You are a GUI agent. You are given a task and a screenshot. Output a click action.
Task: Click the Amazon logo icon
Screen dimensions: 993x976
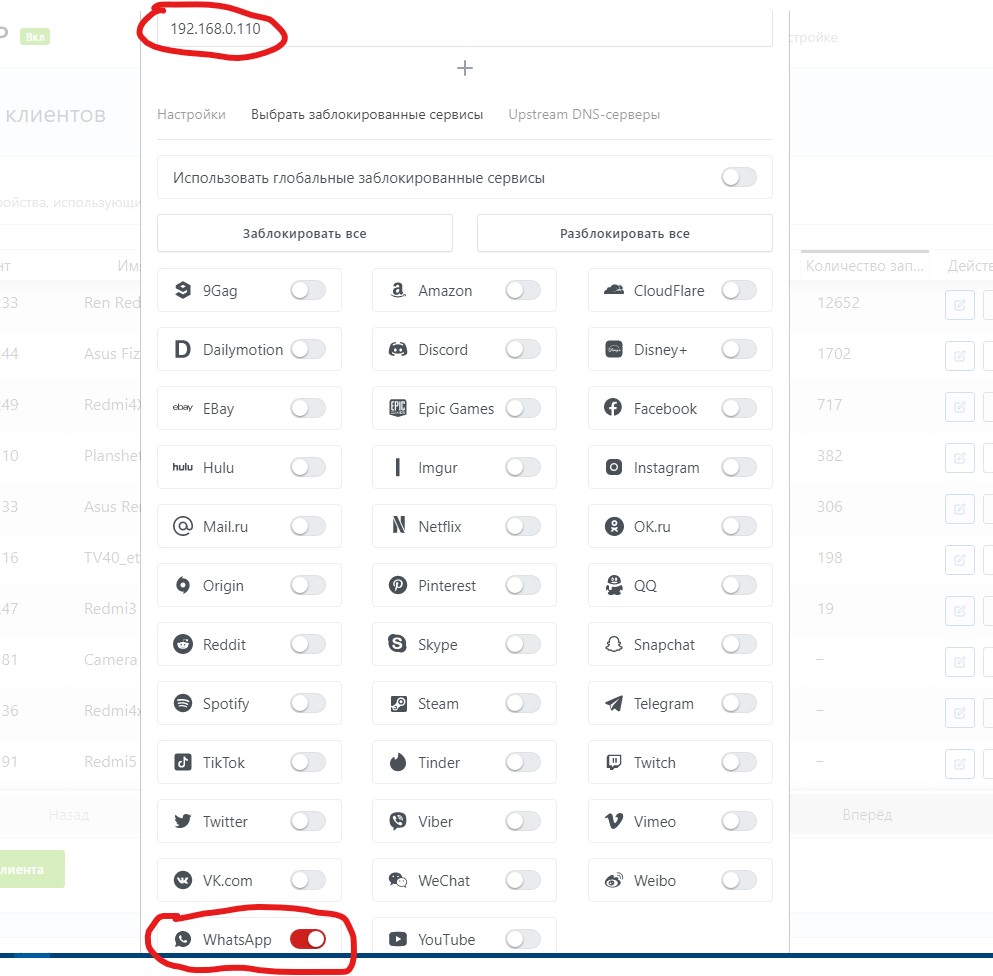[x=398, y=290]
